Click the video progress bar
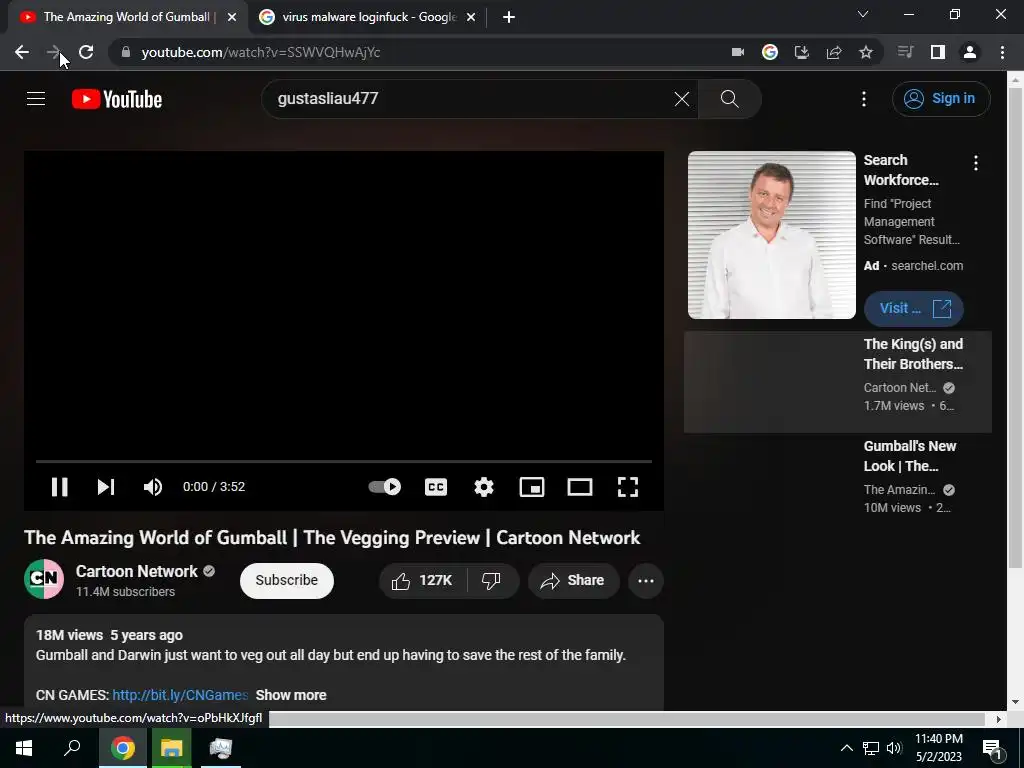The width and height of the screenshot is (1024, 768). (x=344, y=461)
